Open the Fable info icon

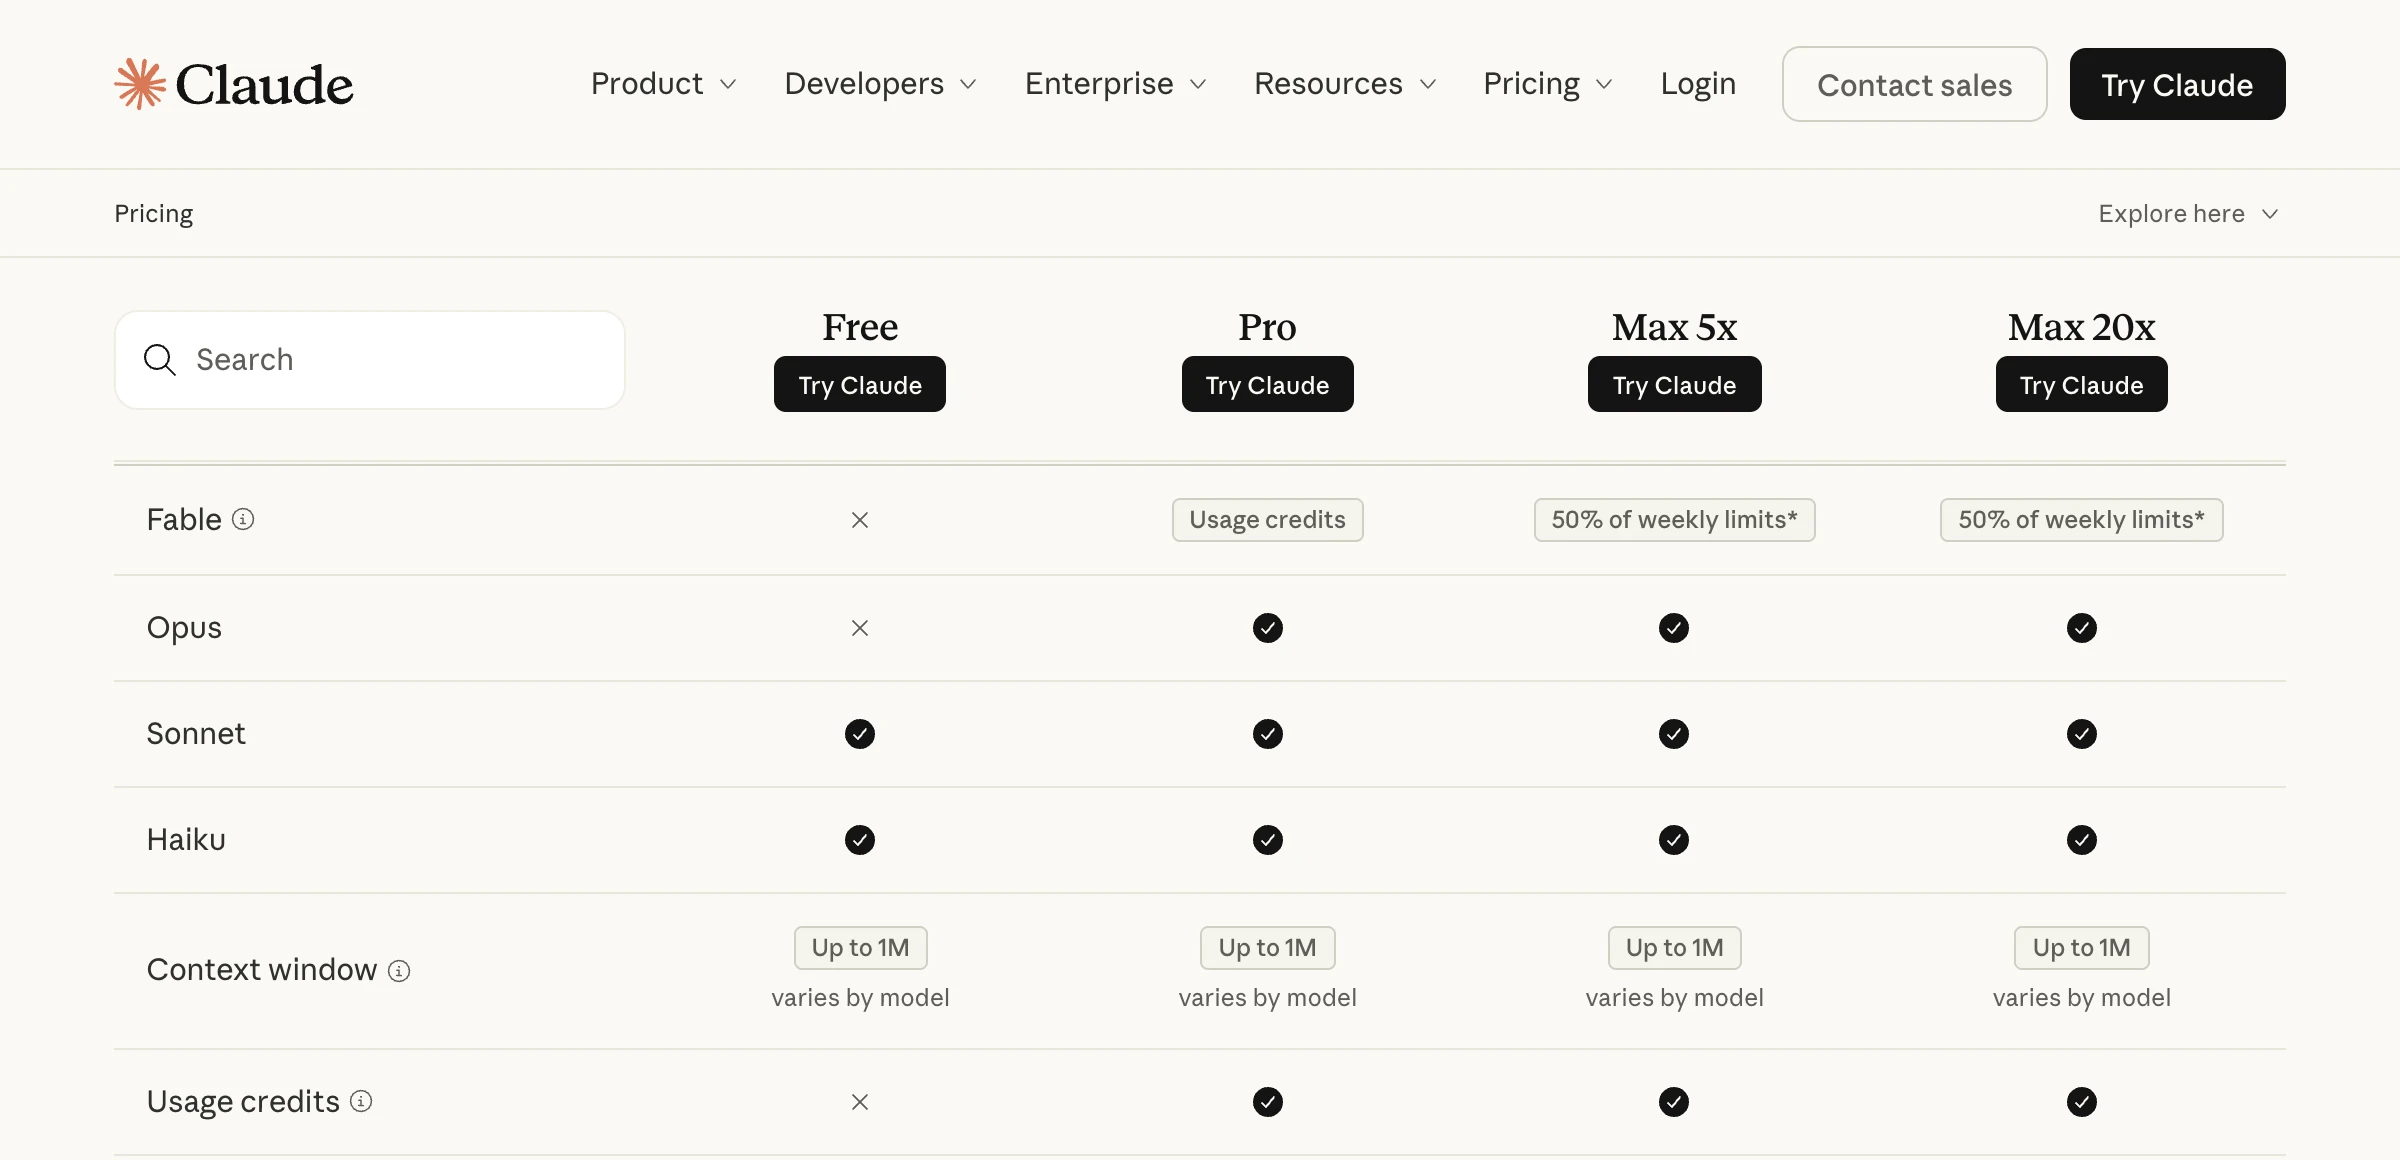[x=243, y=519]
